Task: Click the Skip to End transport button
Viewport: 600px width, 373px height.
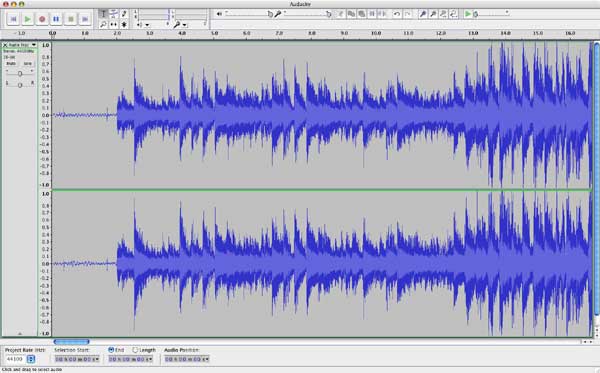Action: [85, 19]
